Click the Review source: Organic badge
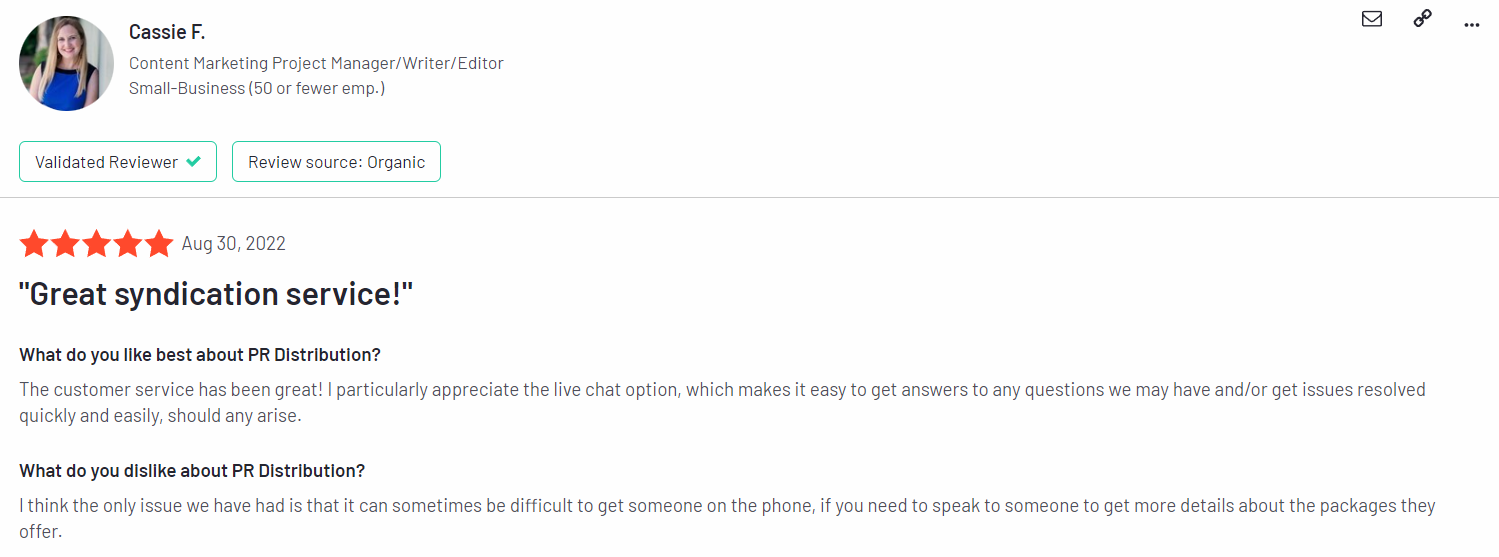The width and height of the screenshot is (1499, 557). tap(336, 162)
